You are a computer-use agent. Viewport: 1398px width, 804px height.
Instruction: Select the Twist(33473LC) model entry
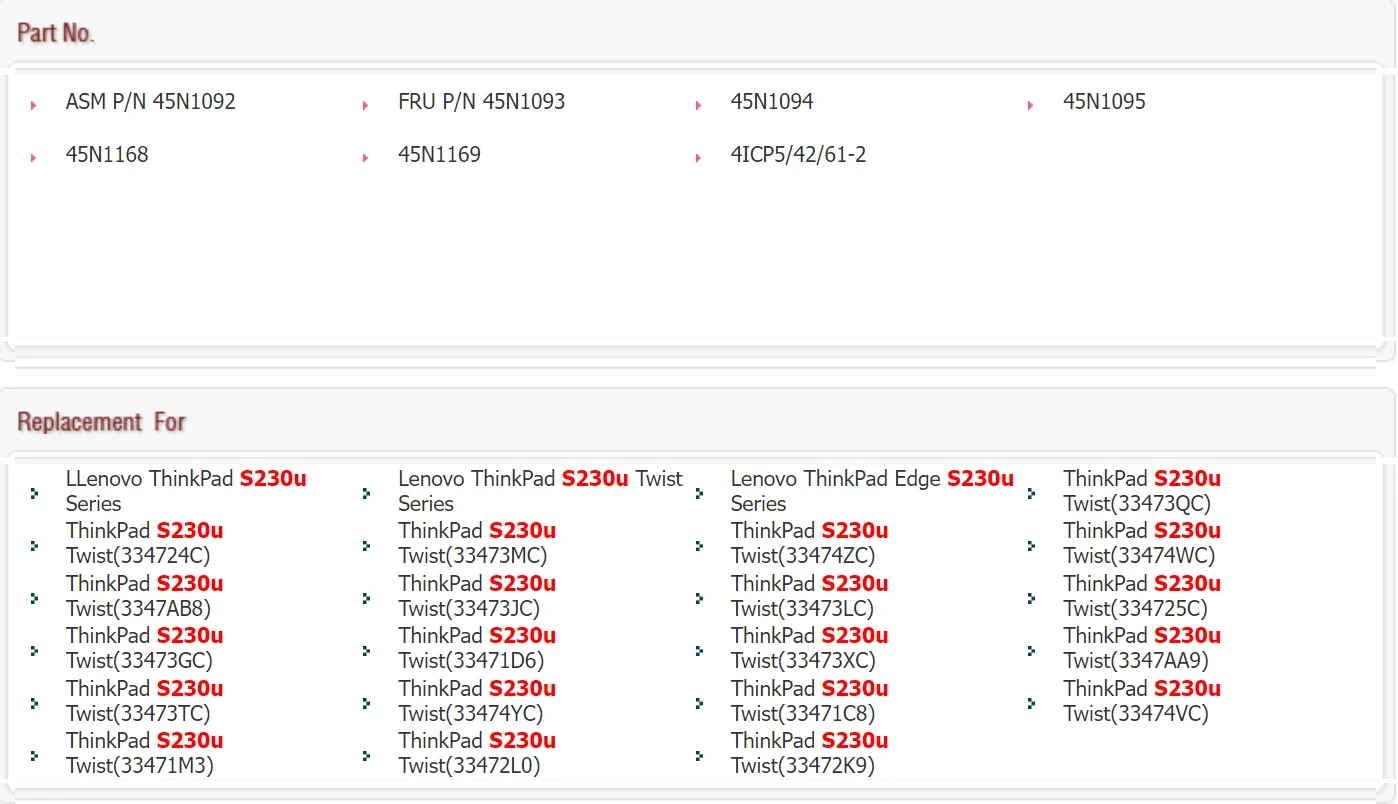coord(810,596)
